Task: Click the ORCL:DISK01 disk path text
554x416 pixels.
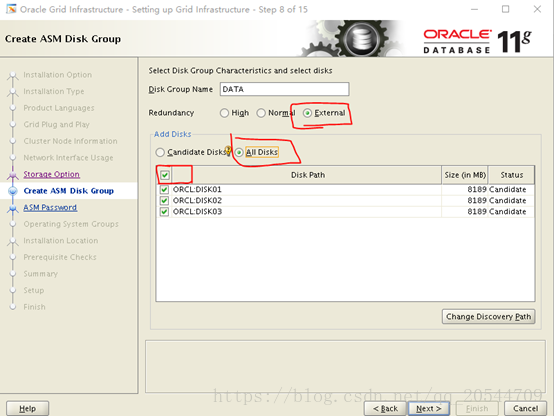Action: tap(197, 189)
